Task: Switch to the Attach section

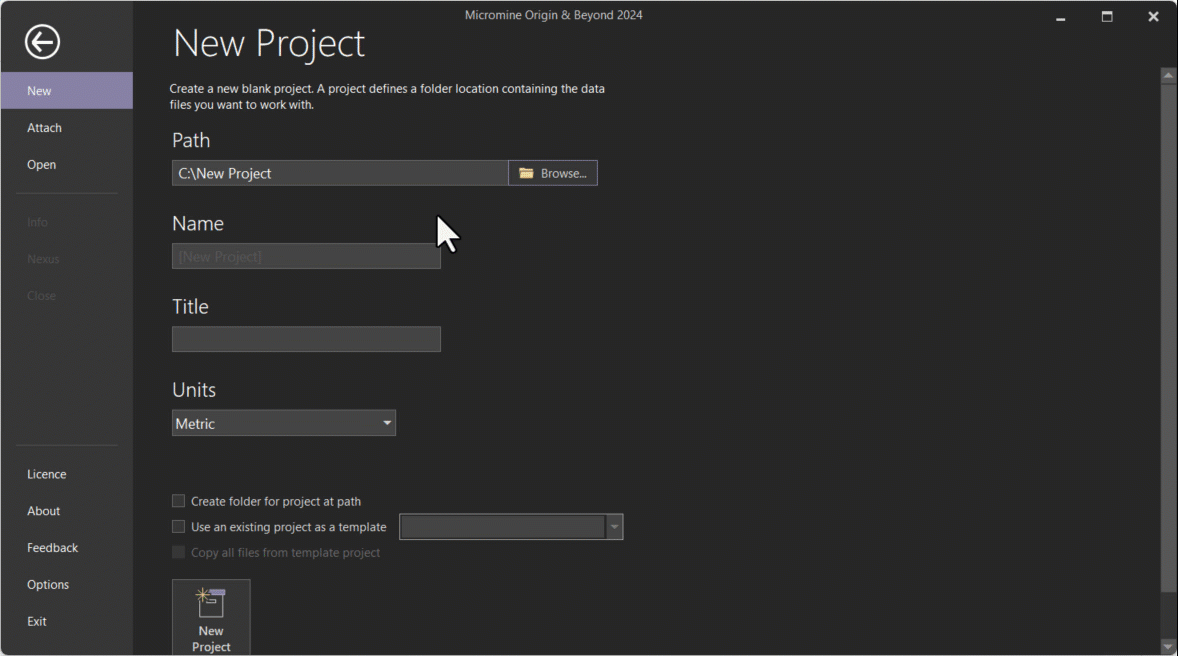Action: [x=44, y=127]
